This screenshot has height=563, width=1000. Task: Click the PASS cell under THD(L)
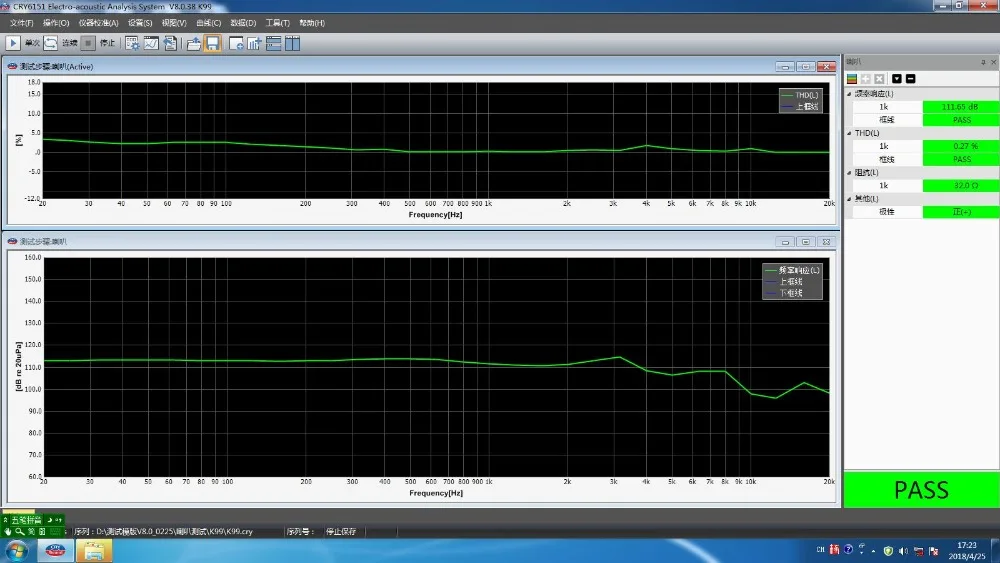click(960, 159)
